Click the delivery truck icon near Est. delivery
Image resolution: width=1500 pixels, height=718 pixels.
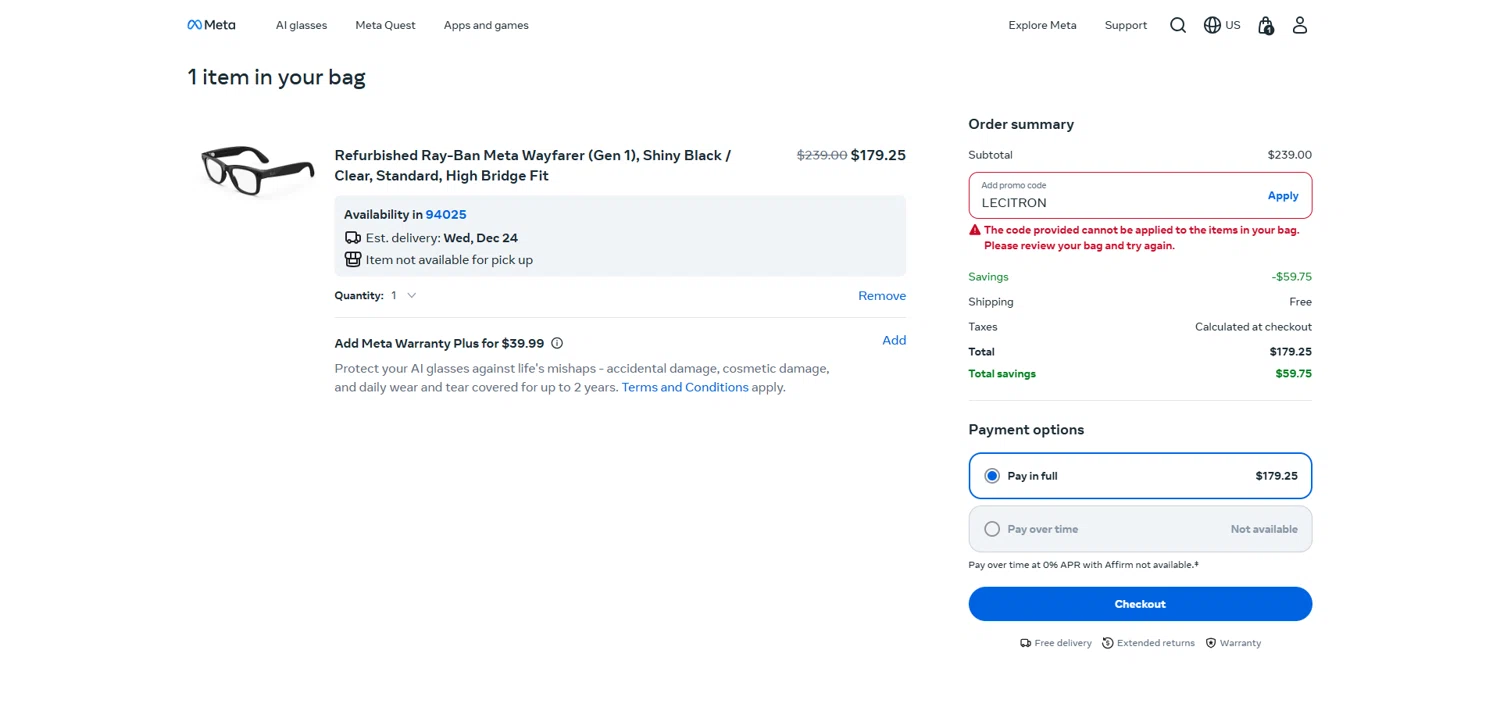(353, 238)
